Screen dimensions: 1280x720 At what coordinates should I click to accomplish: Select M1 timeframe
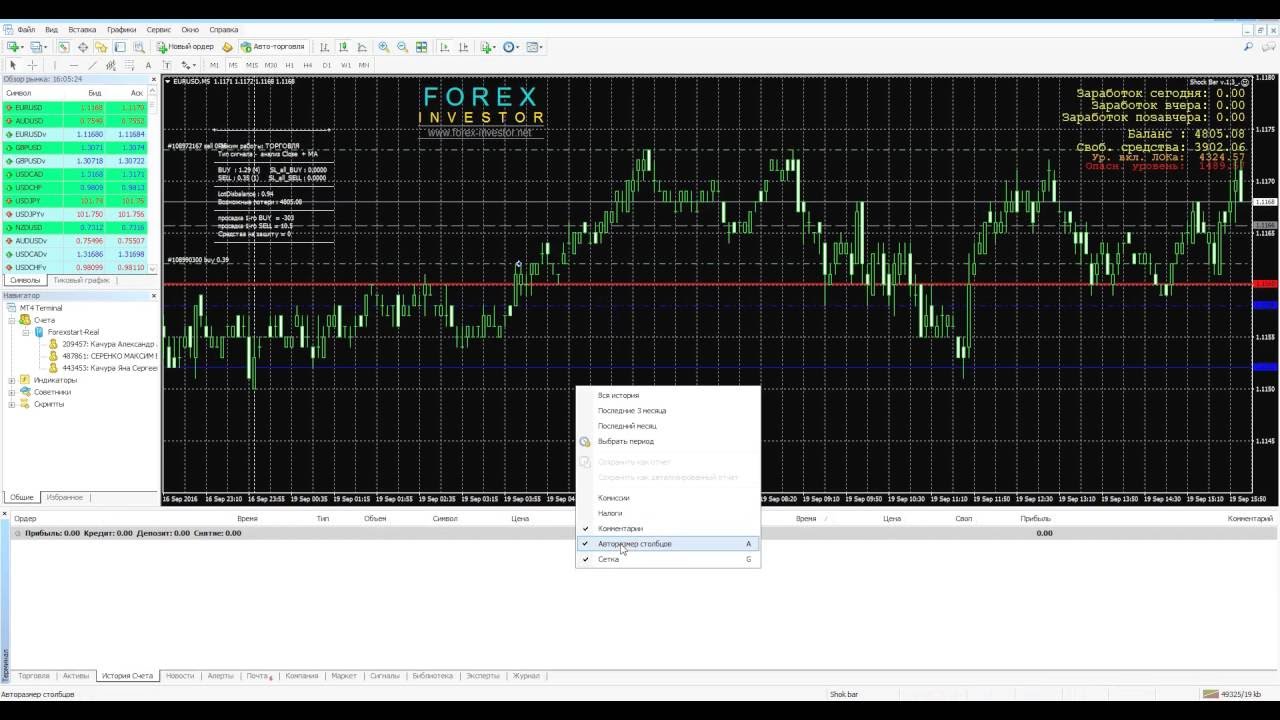[x=214, y=65]
